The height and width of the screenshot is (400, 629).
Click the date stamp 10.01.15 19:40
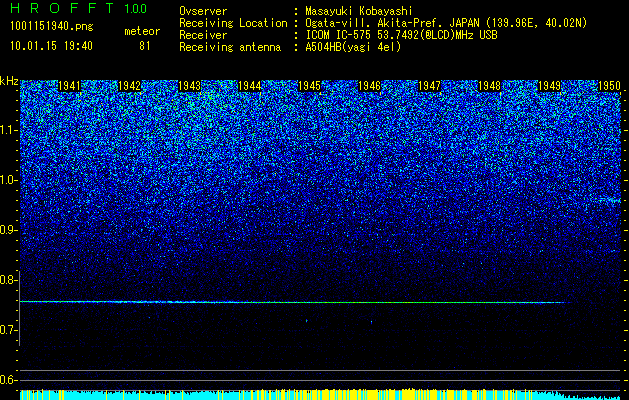51,46
